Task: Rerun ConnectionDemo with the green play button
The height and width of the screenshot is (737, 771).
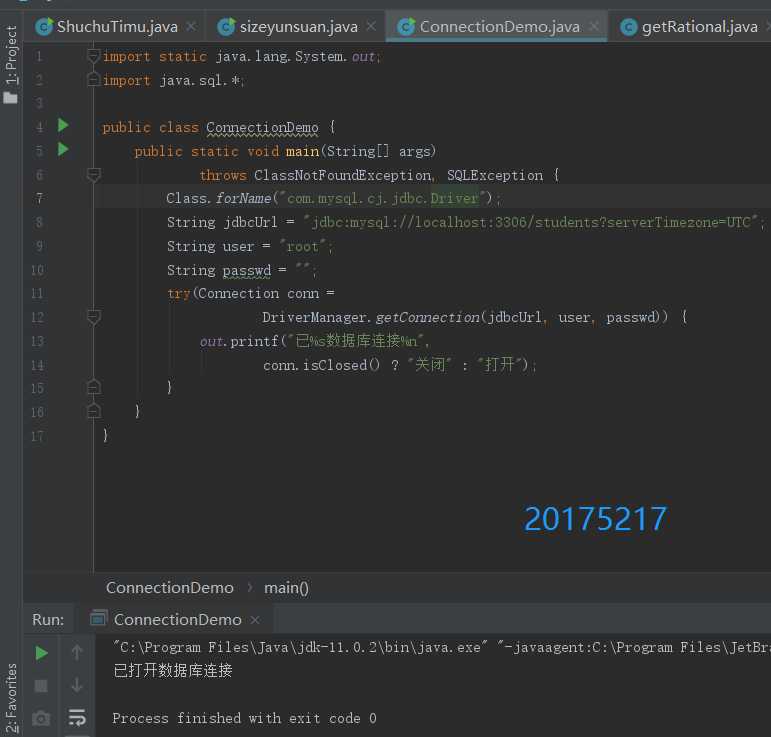Action: 41,653
